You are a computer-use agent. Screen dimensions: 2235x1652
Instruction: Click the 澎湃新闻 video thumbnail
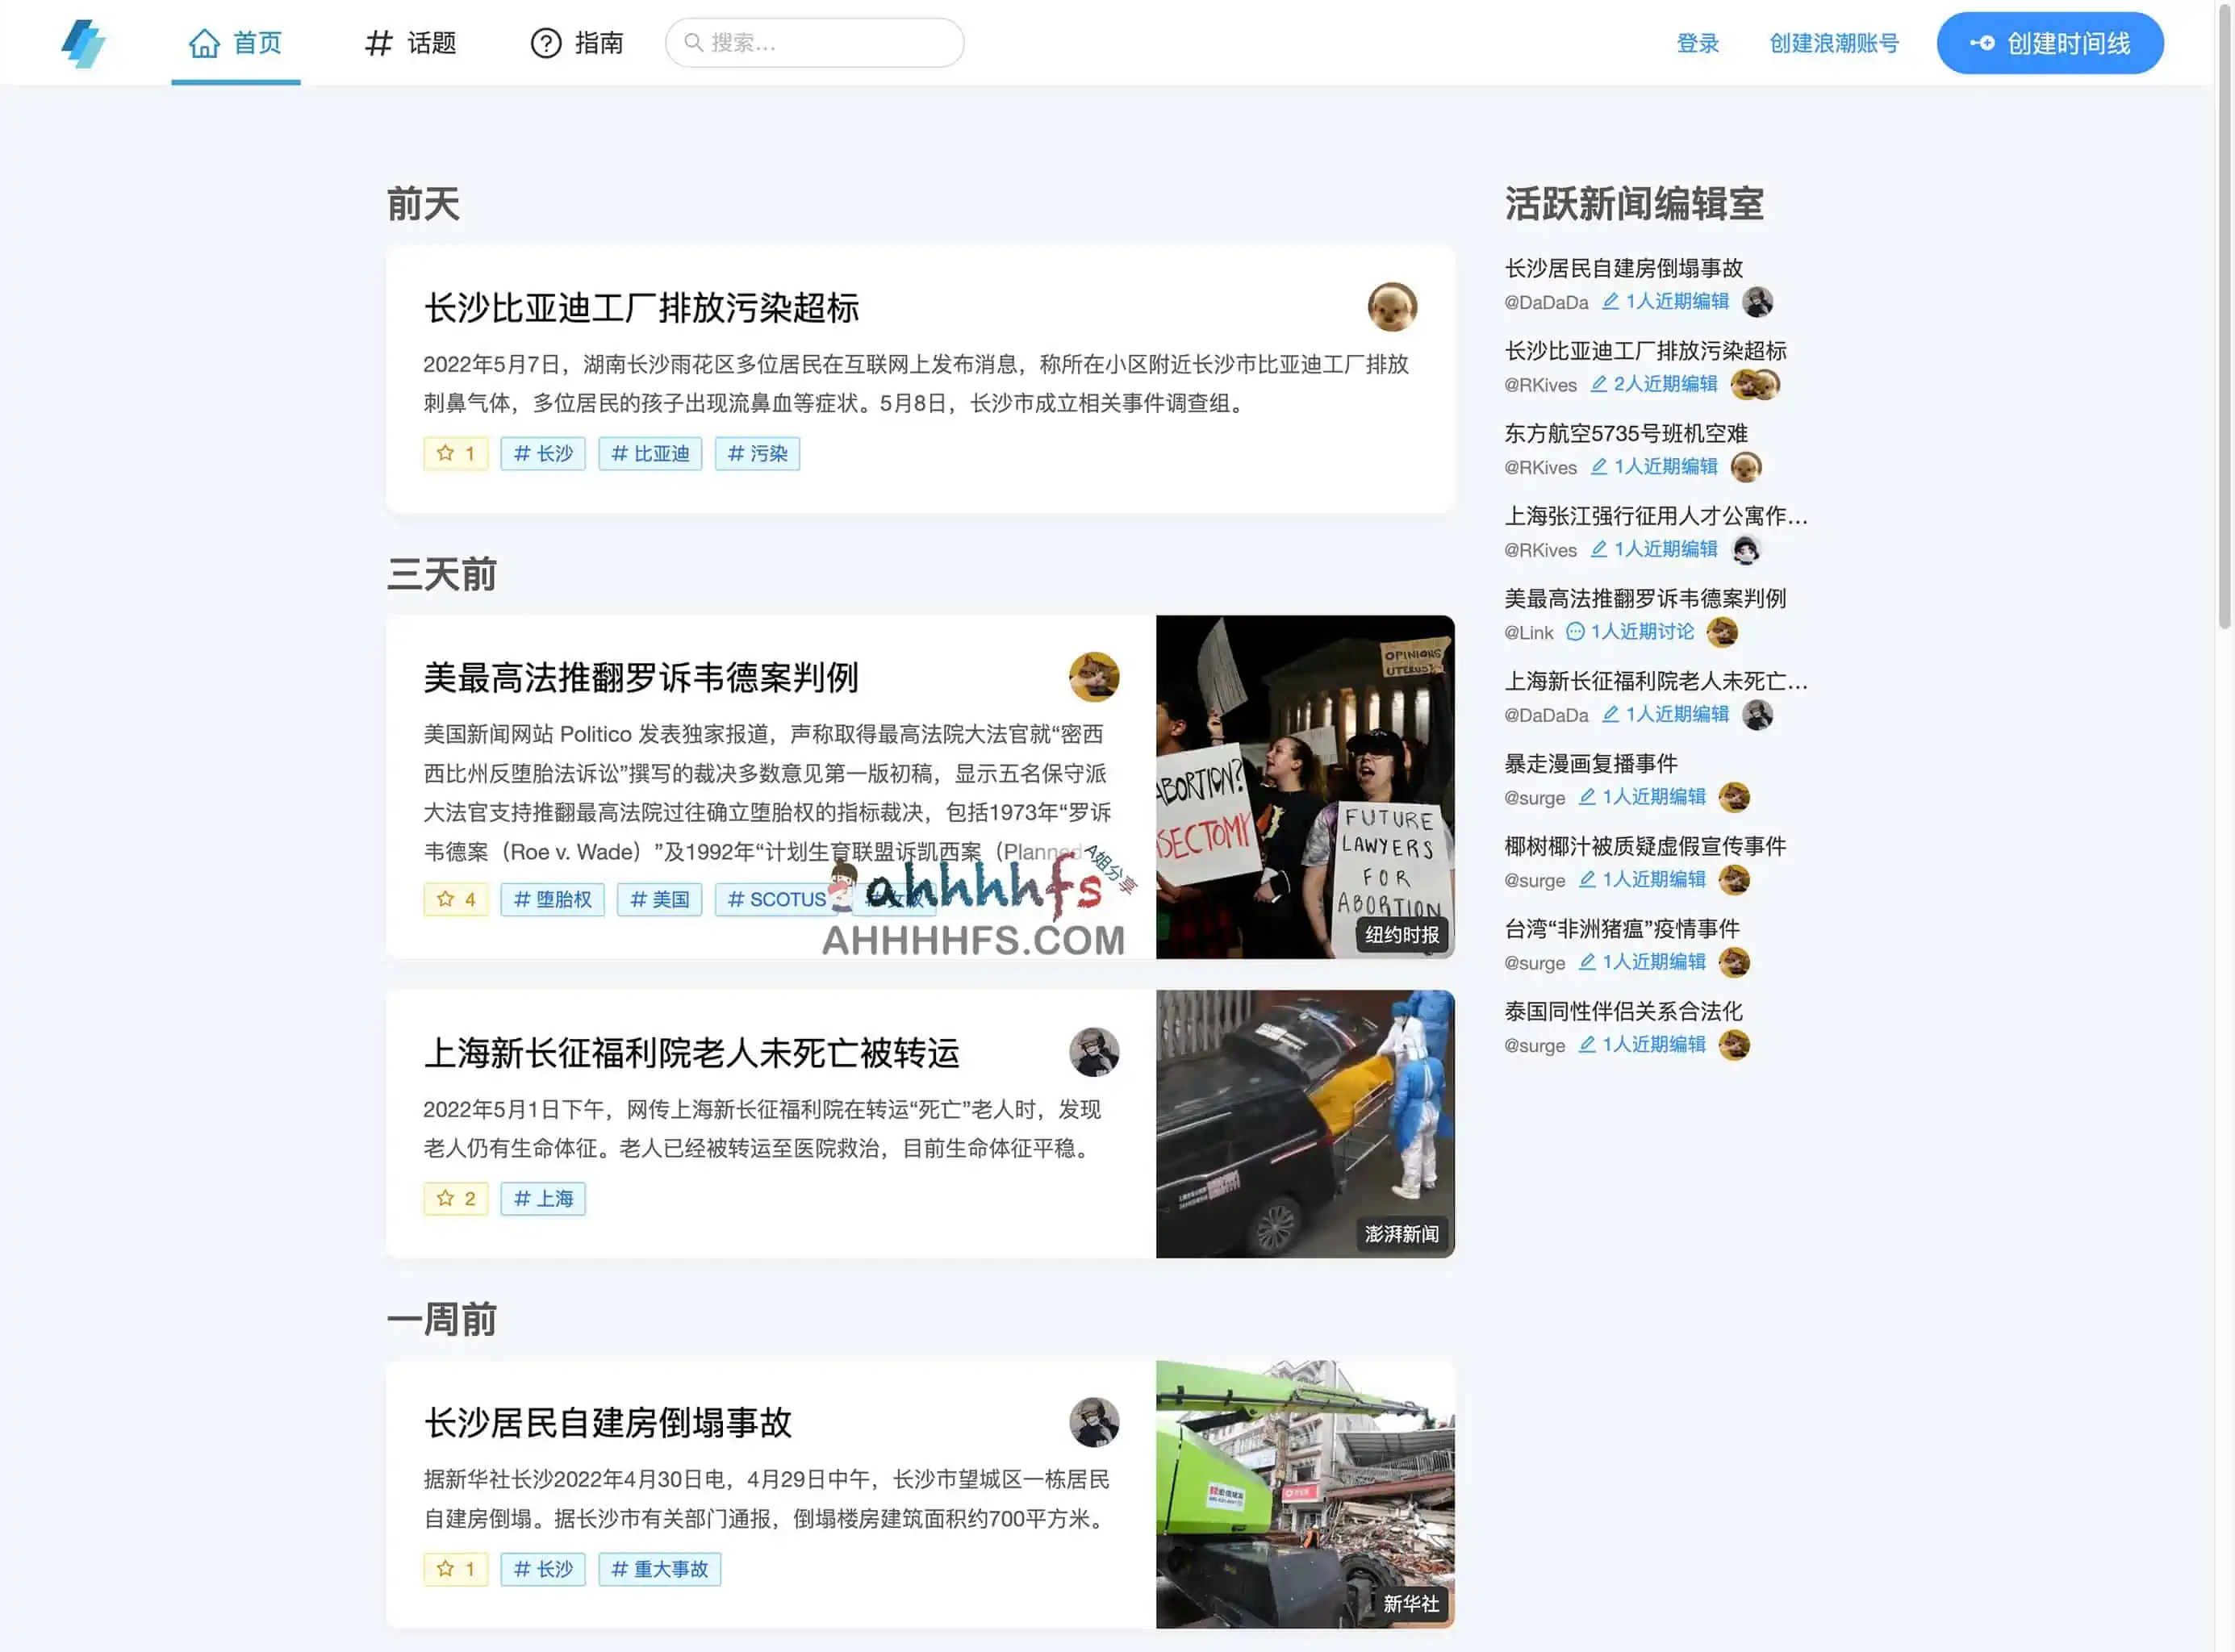pos(1305,1124)
